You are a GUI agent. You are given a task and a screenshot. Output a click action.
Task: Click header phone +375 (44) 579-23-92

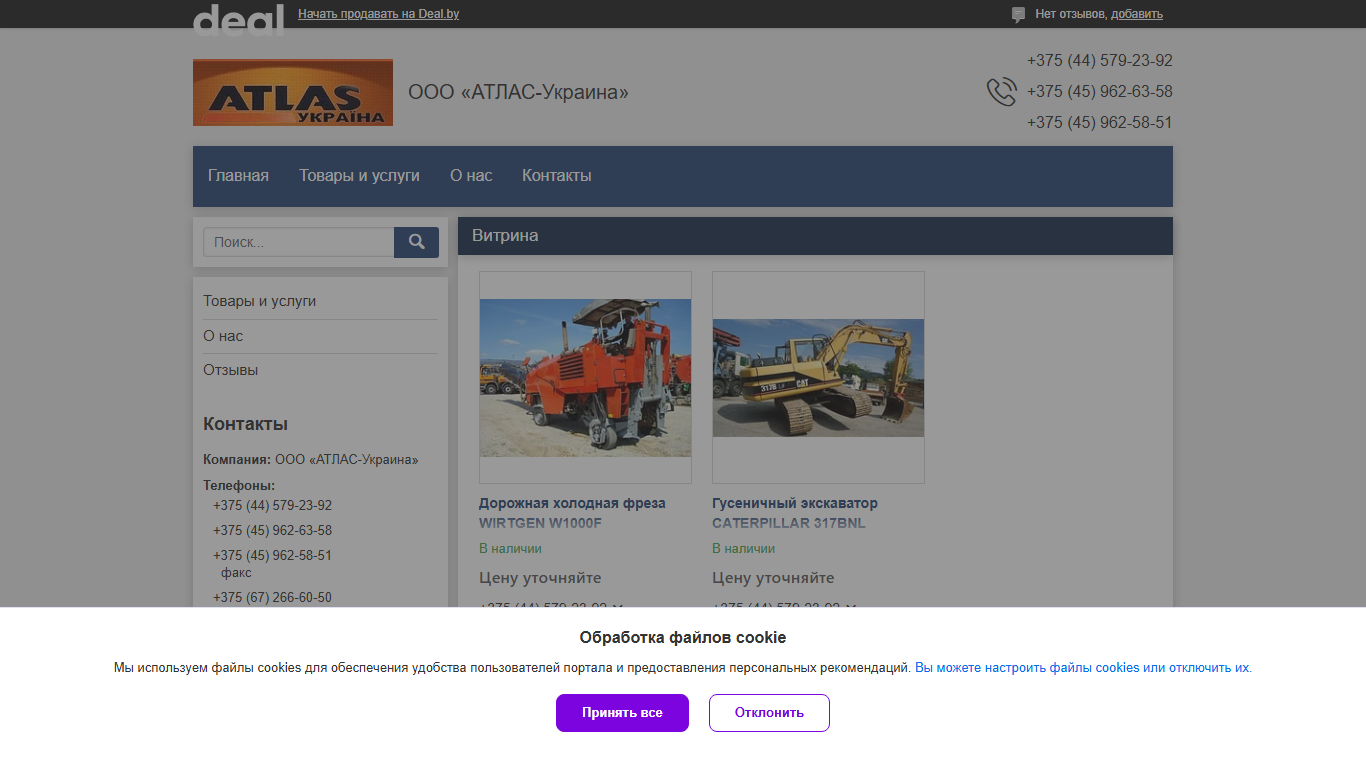click(x=1100, y=61)
